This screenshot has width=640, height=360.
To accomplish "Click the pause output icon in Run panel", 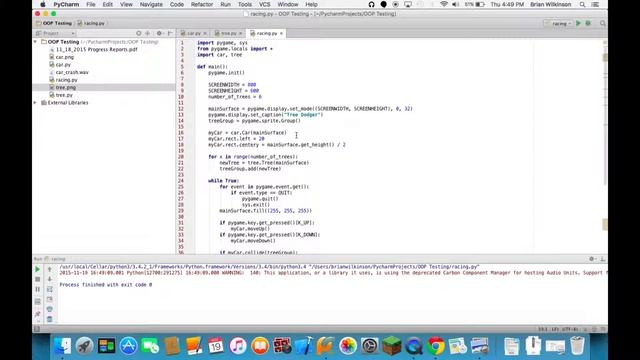I will tap(38, 289).
